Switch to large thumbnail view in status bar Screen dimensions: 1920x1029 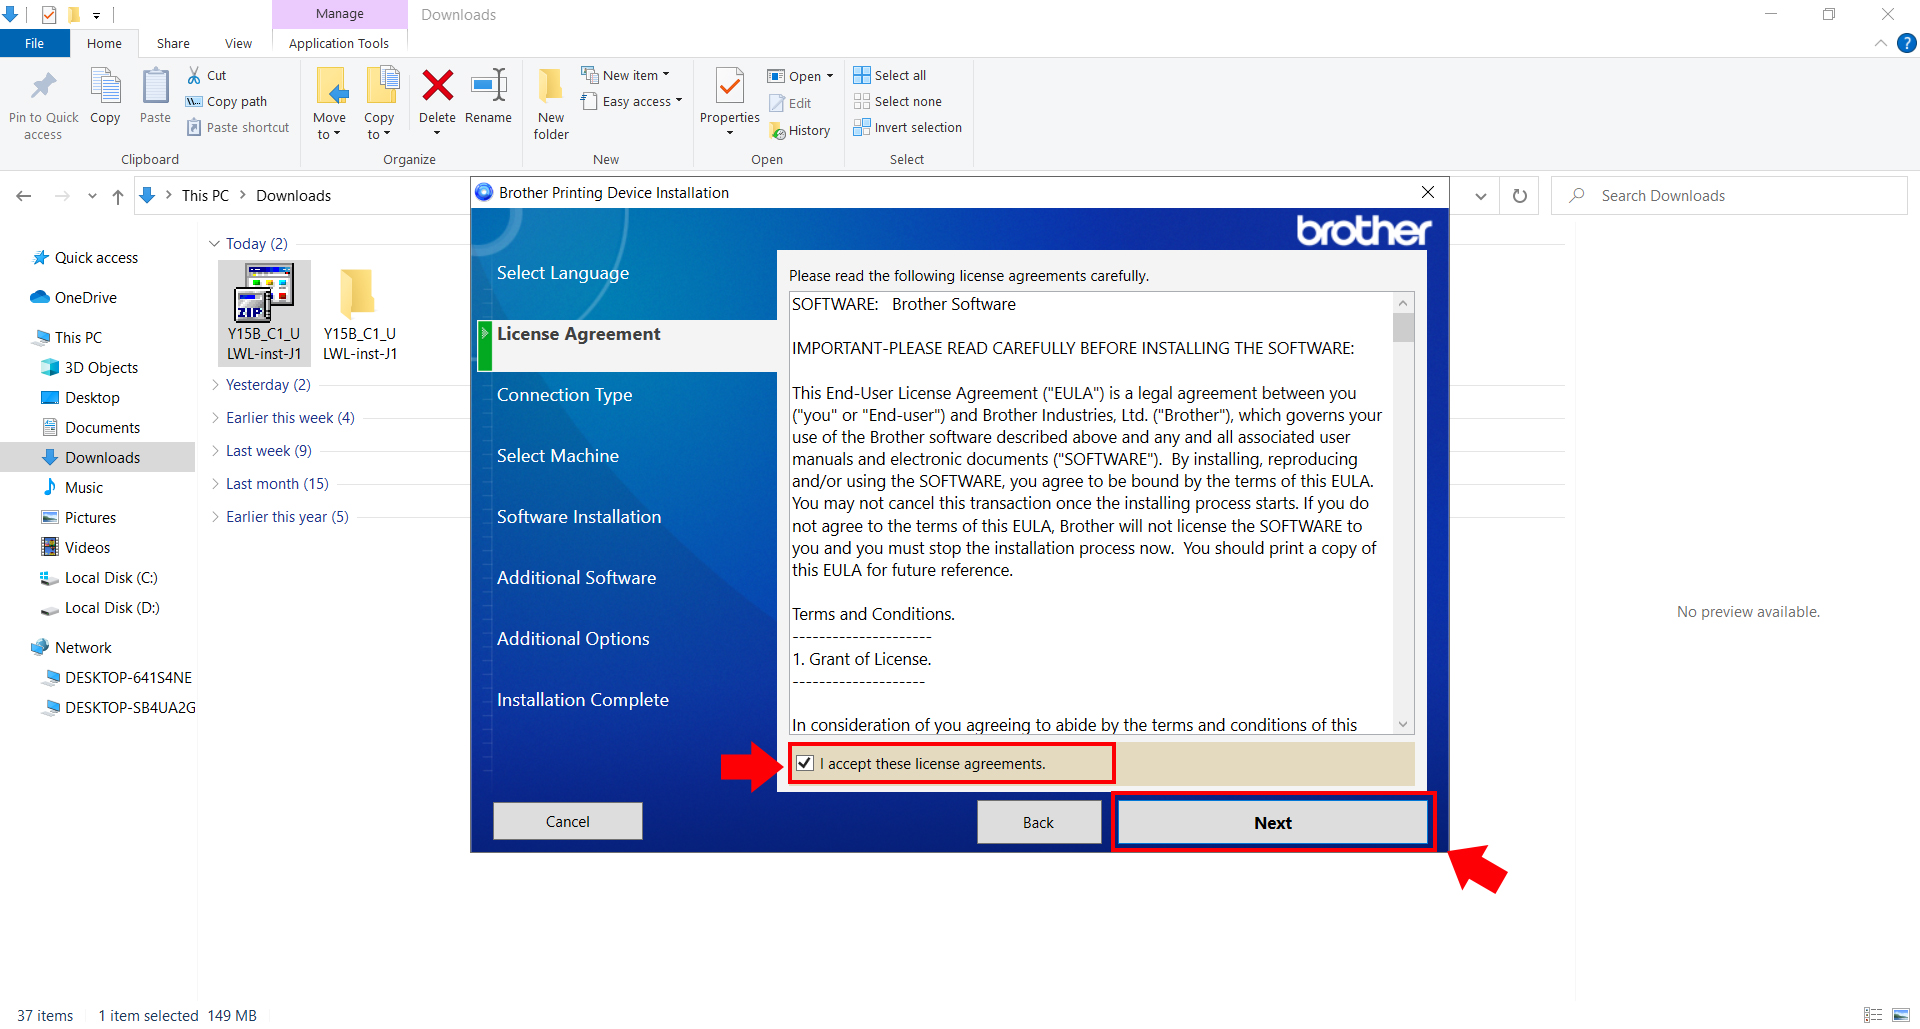pos(1903,1015)
